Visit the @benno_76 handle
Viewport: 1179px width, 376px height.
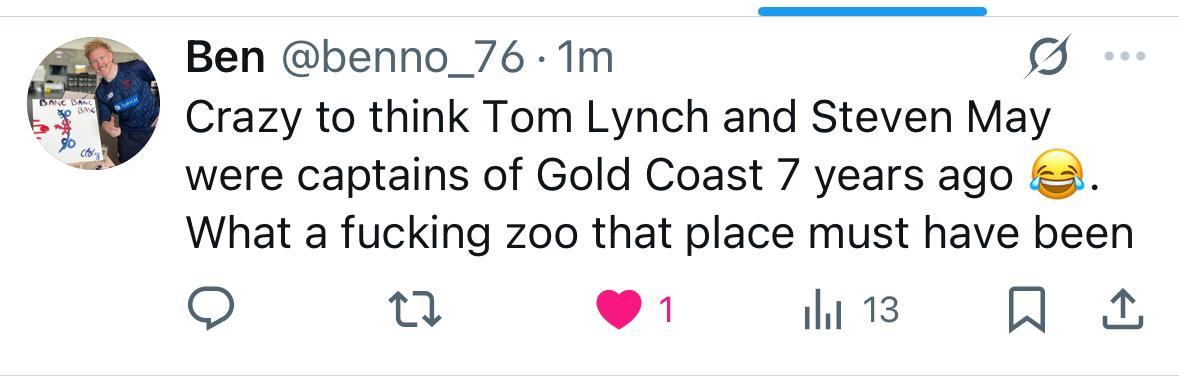pyautogui.click(x=402, y=59)
